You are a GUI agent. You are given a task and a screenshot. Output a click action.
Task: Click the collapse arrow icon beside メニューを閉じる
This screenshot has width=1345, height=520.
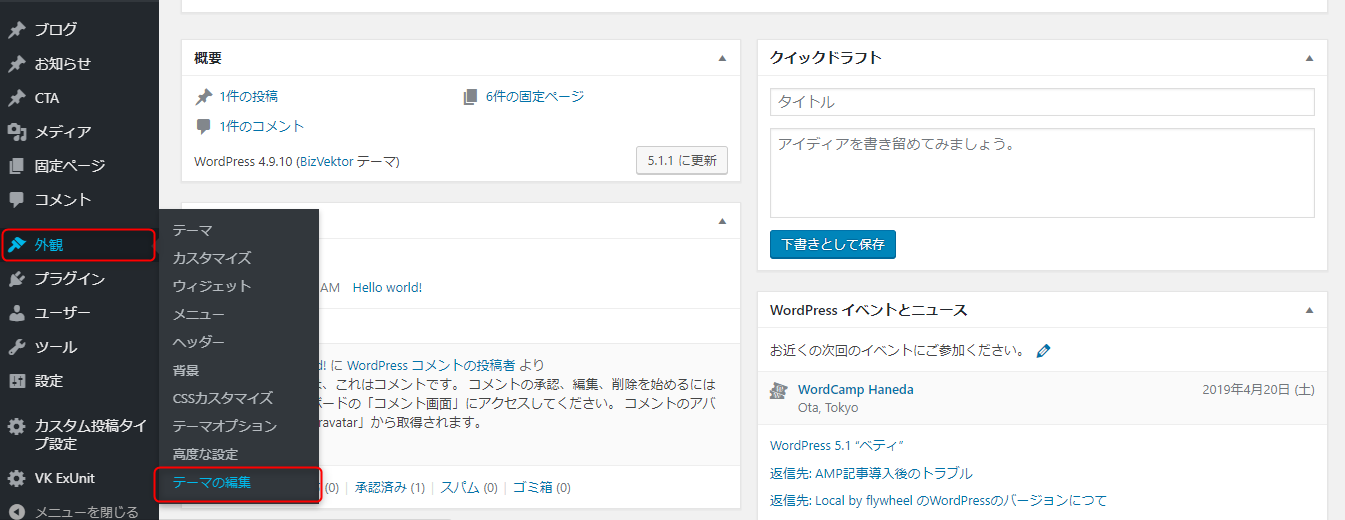[x=16, y=512]
